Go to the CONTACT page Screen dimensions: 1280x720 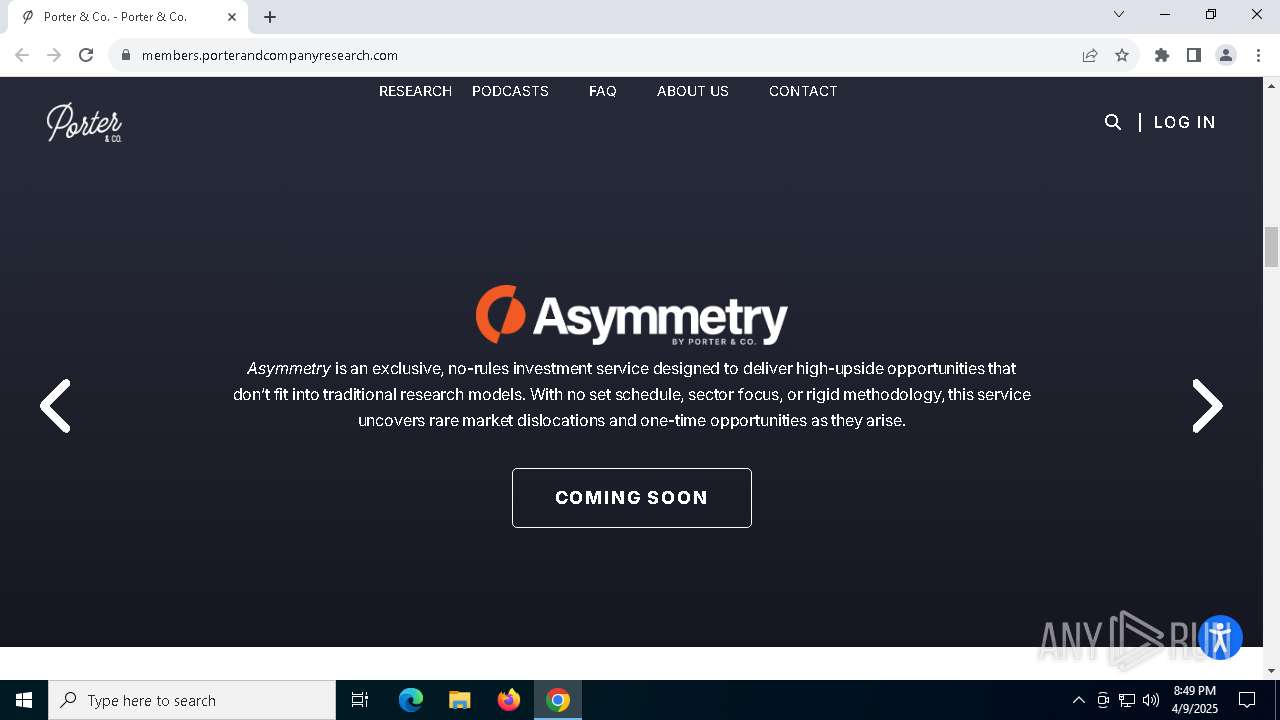pos(803,91)
